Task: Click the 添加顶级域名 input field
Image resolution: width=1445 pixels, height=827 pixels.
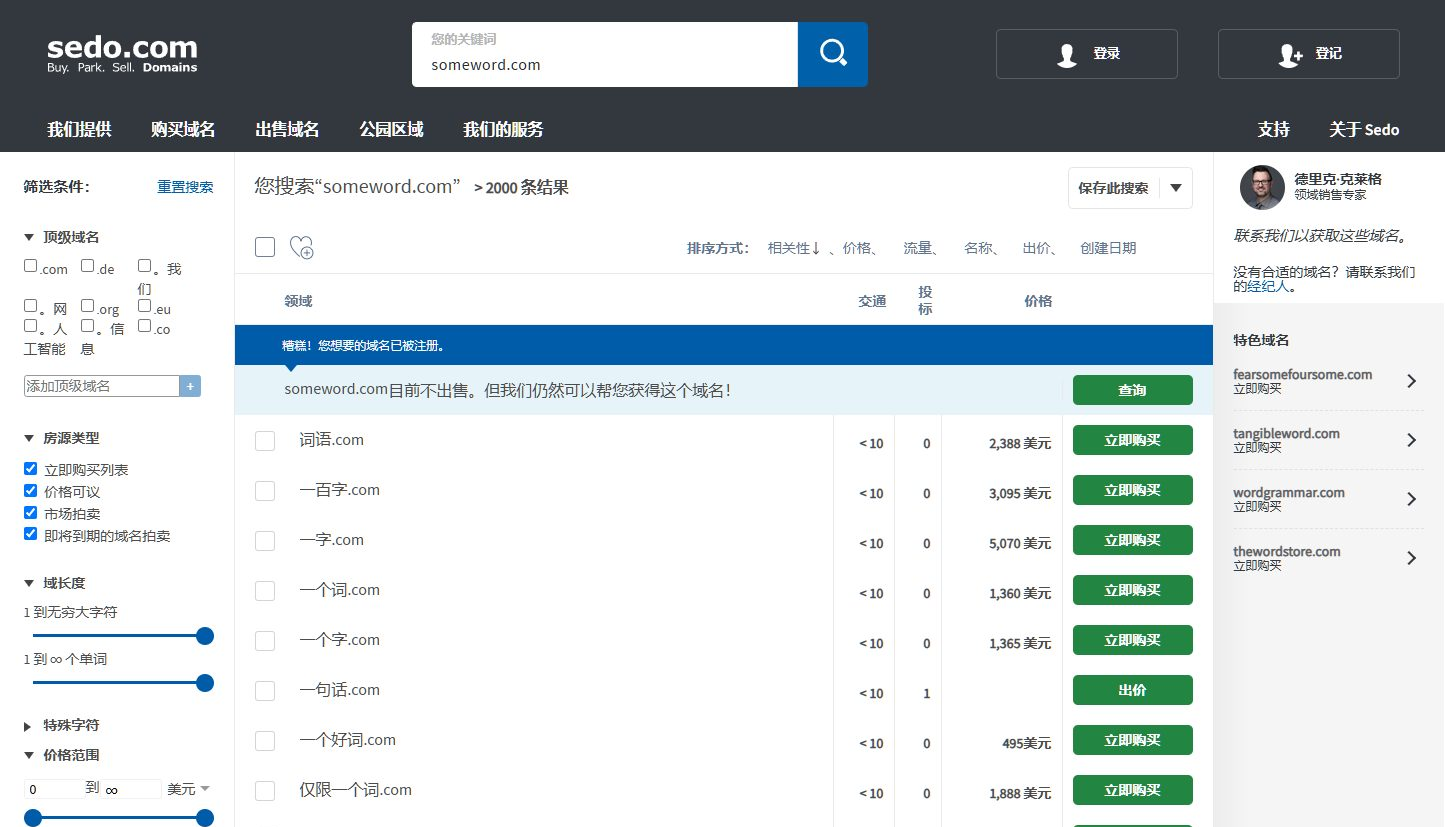Action: 101,386
